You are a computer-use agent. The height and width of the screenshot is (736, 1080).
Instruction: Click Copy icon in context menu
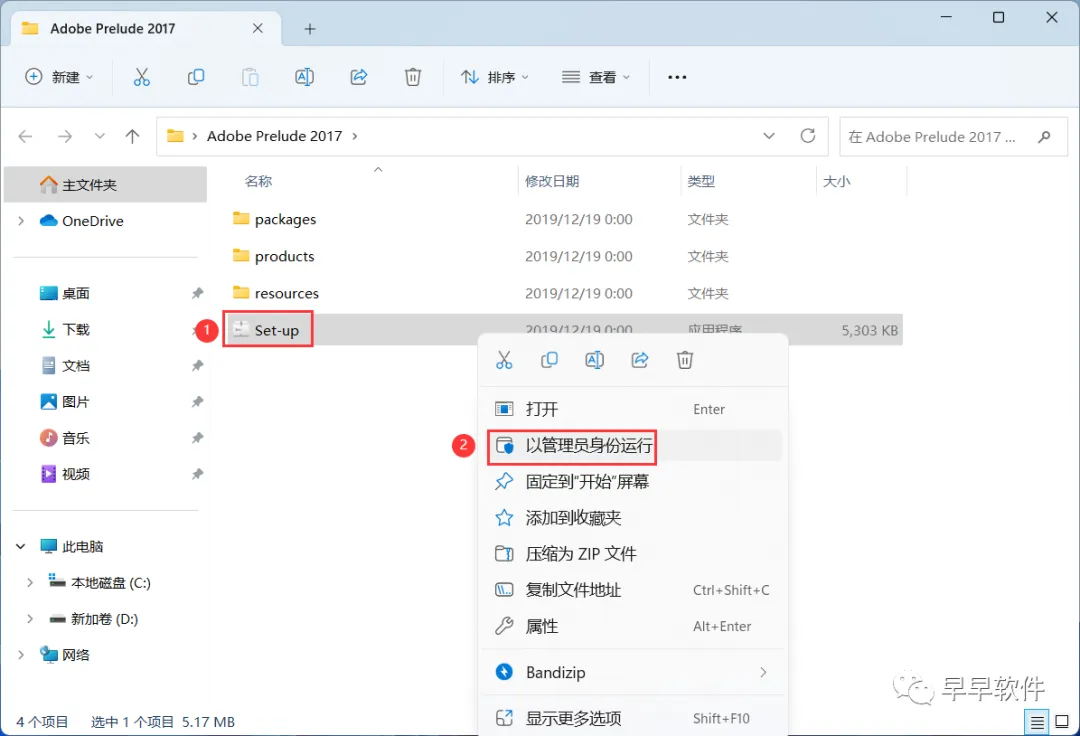(549, 360)
